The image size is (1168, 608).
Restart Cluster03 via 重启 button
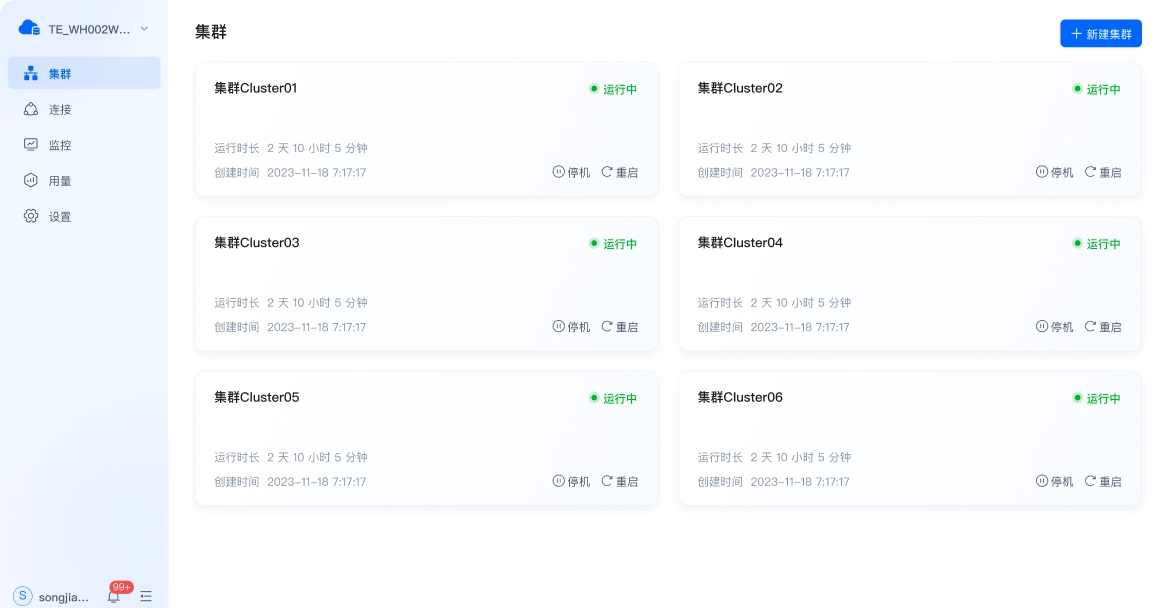click(x=620, y=327)
